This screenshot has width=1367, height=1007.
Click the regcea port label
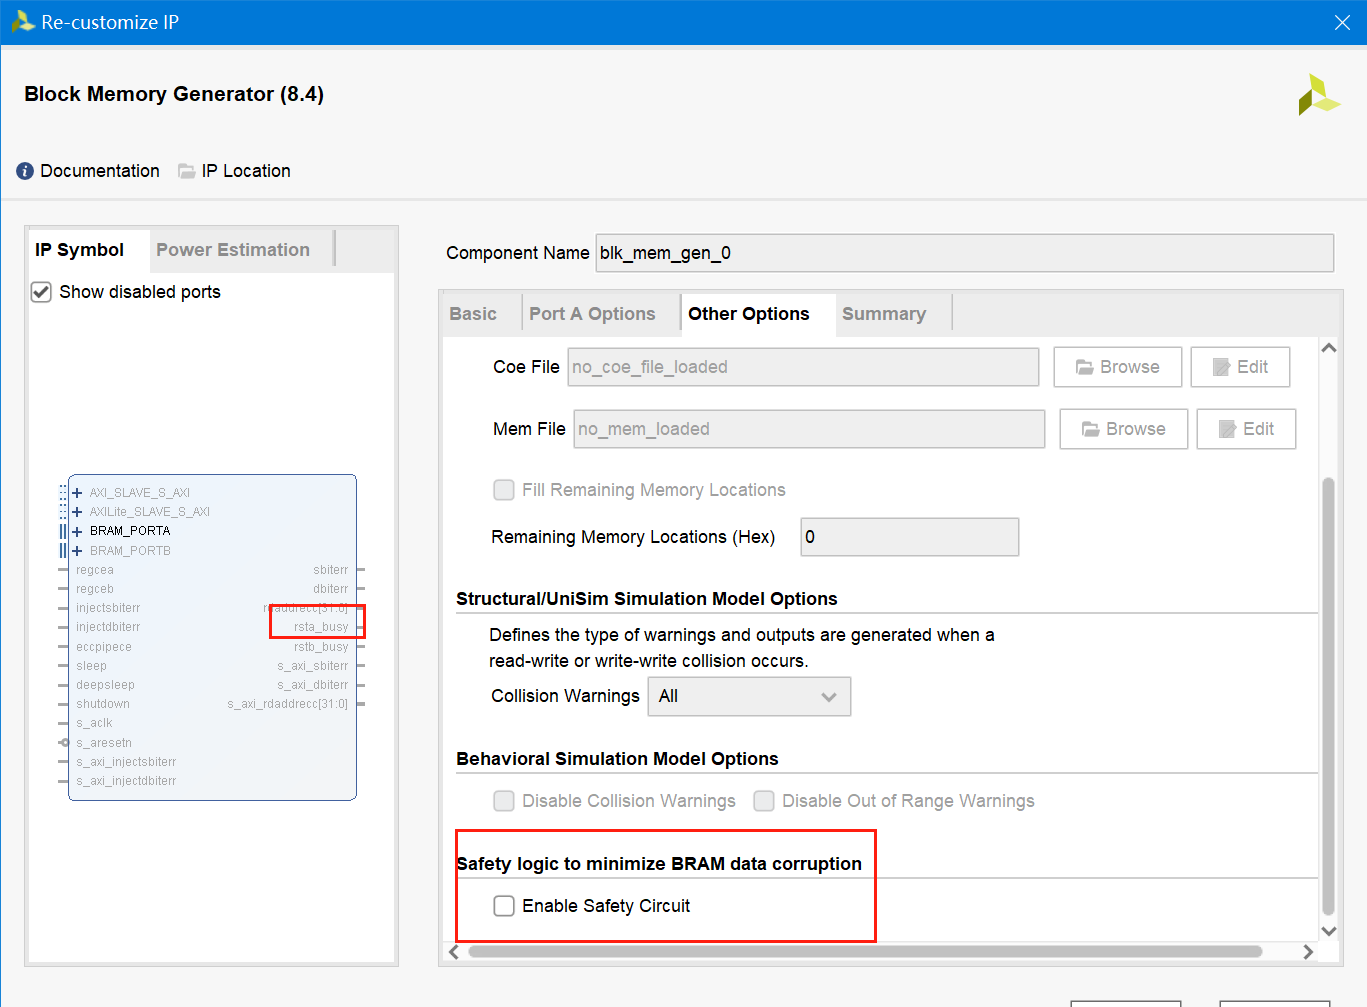click(x=95, y=570)
